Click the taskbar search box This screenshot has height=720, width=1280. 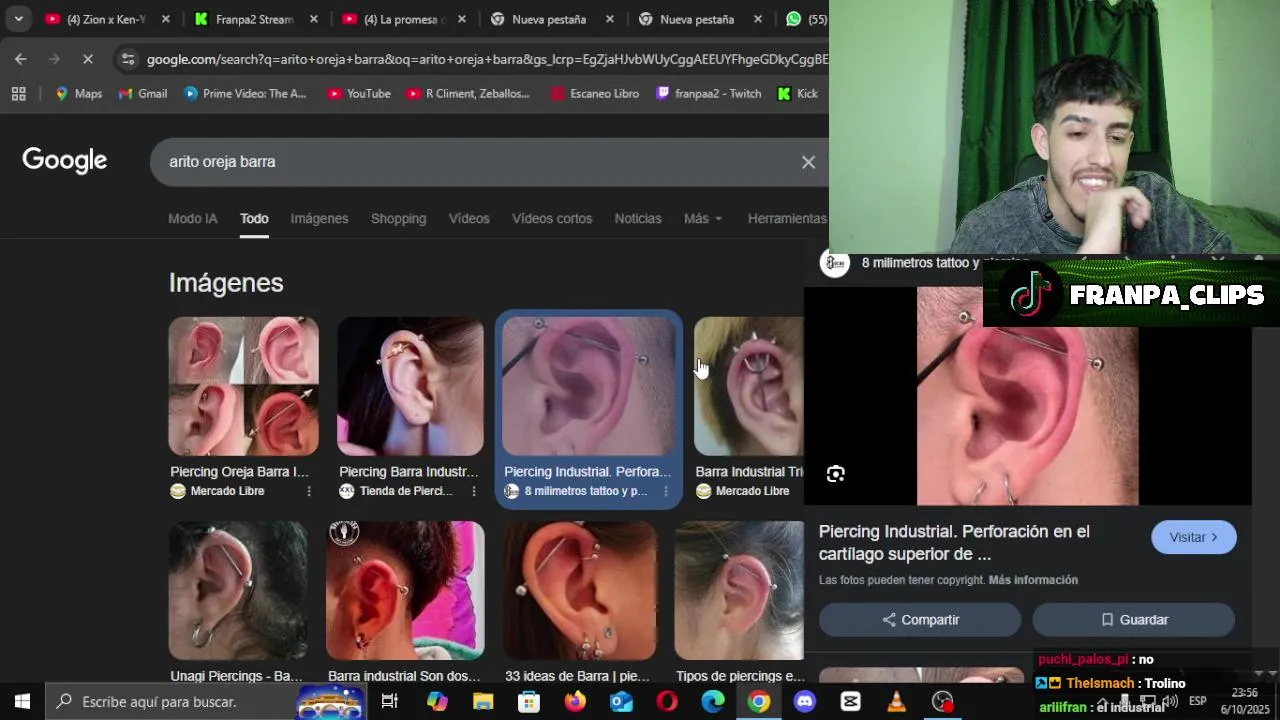(x=206, y=702)
